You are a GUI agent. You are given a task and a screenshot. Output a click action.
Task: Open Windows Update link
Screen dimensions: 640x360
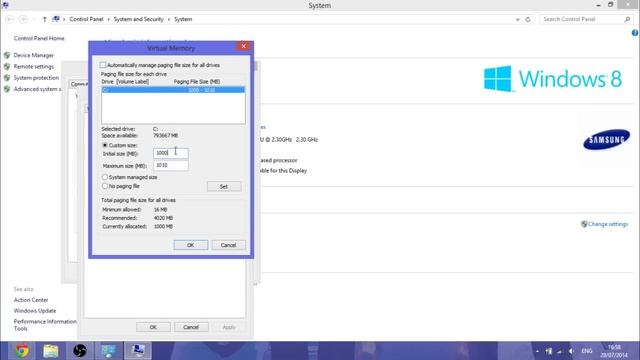point(35,311)
